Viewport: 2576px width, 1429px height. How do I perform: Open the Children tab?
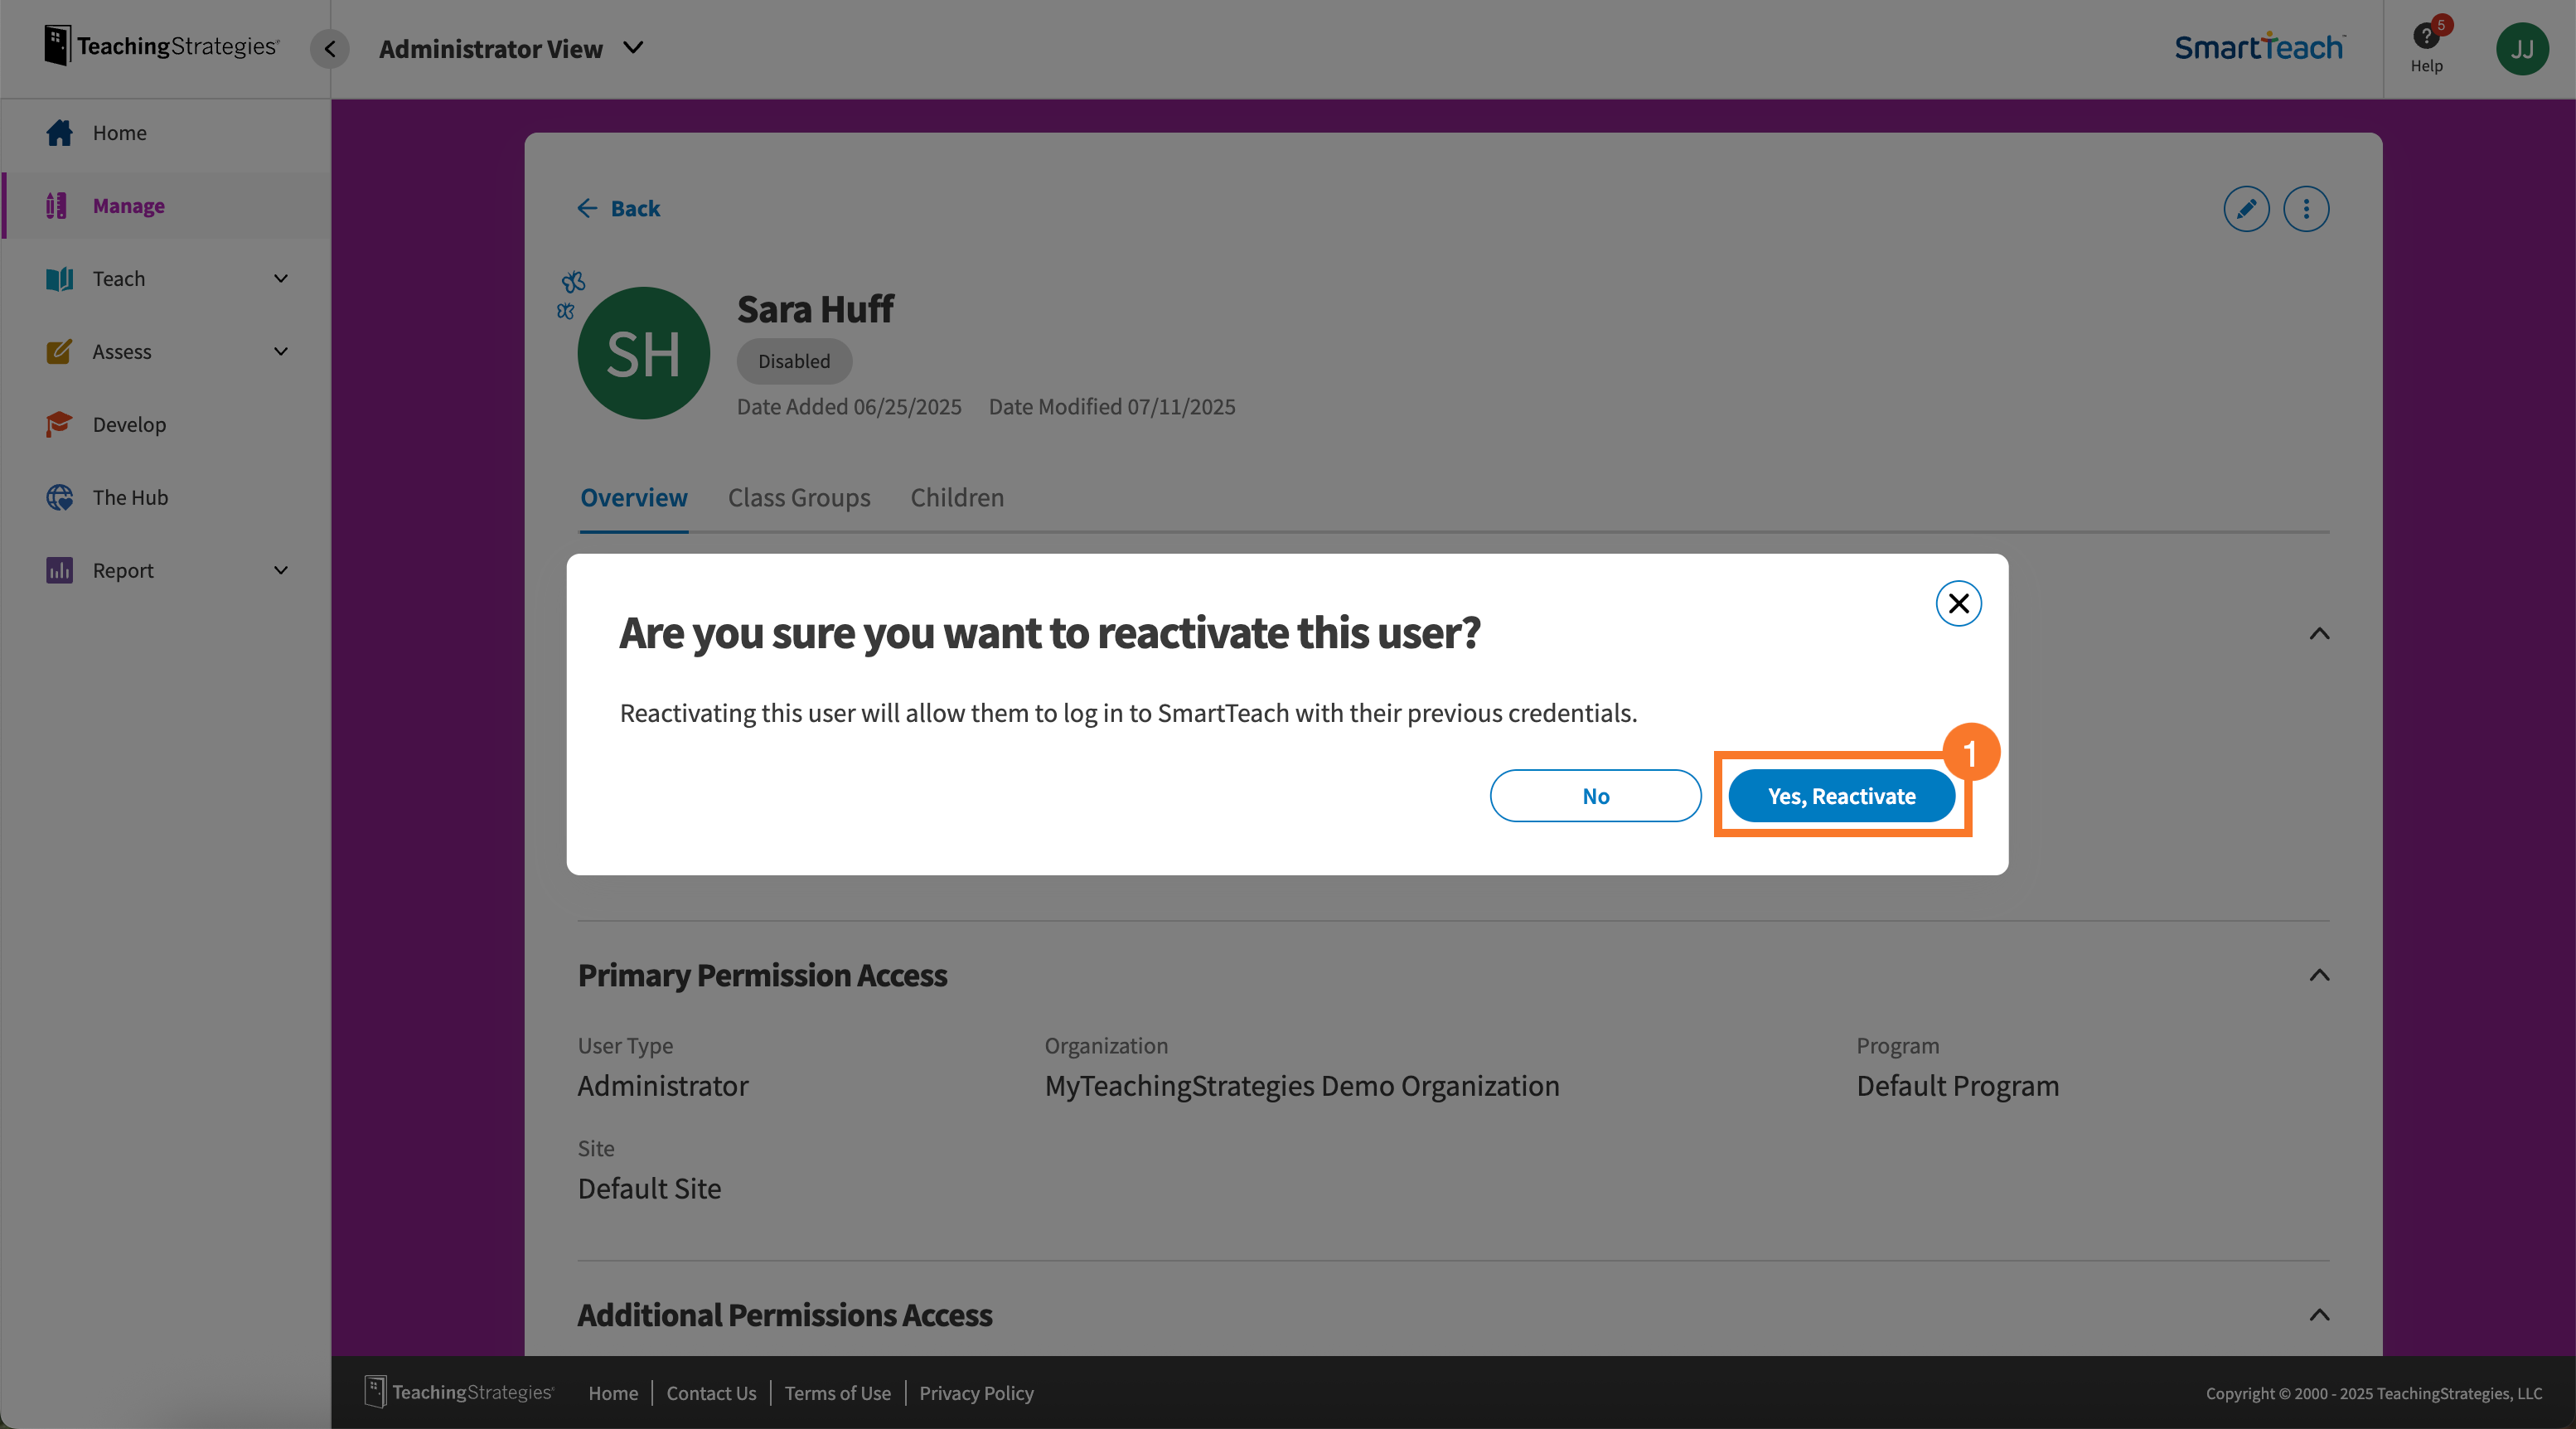956,497
